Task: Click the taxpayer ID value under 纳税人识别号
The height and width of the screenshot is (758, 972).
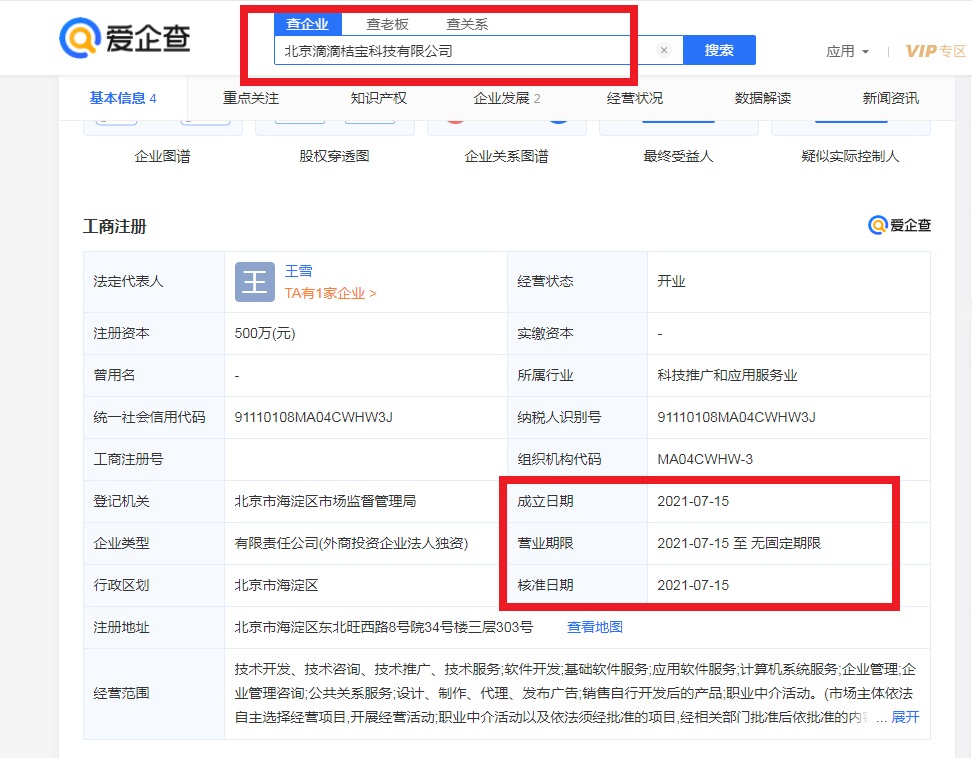Action: click(736, 417)
